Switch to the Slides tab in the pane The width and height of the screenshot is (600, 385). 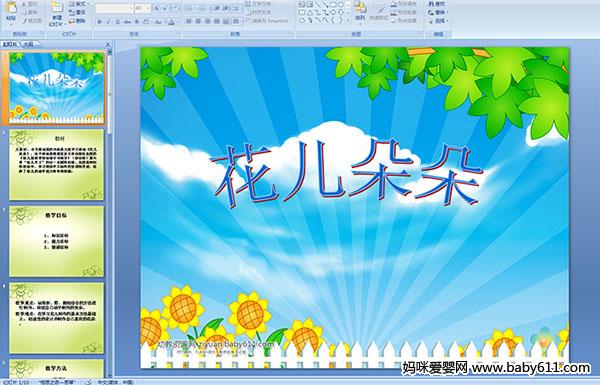pos(10,44)
